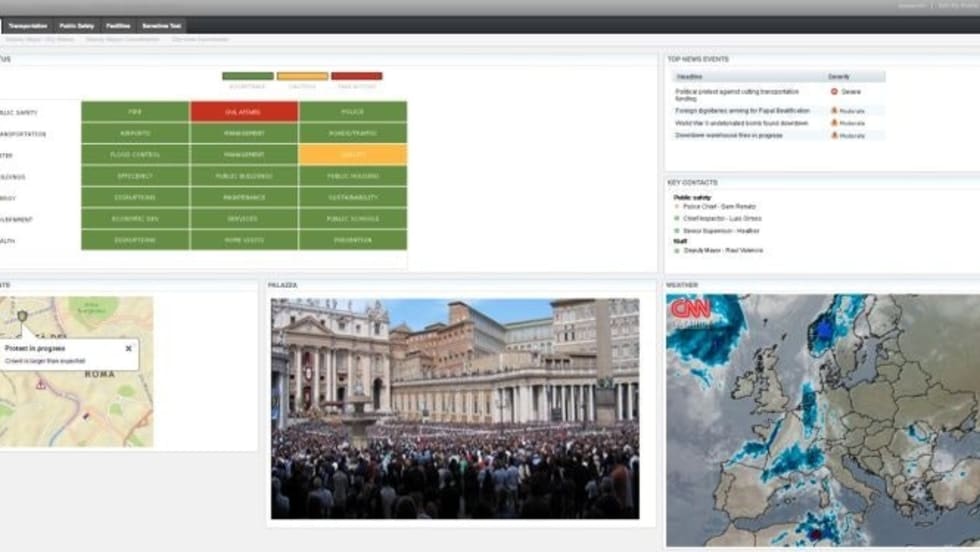This screenshot has width=980, height=552.
Task: Click the yellow Caution legend swatch
Action: point(302,76)
